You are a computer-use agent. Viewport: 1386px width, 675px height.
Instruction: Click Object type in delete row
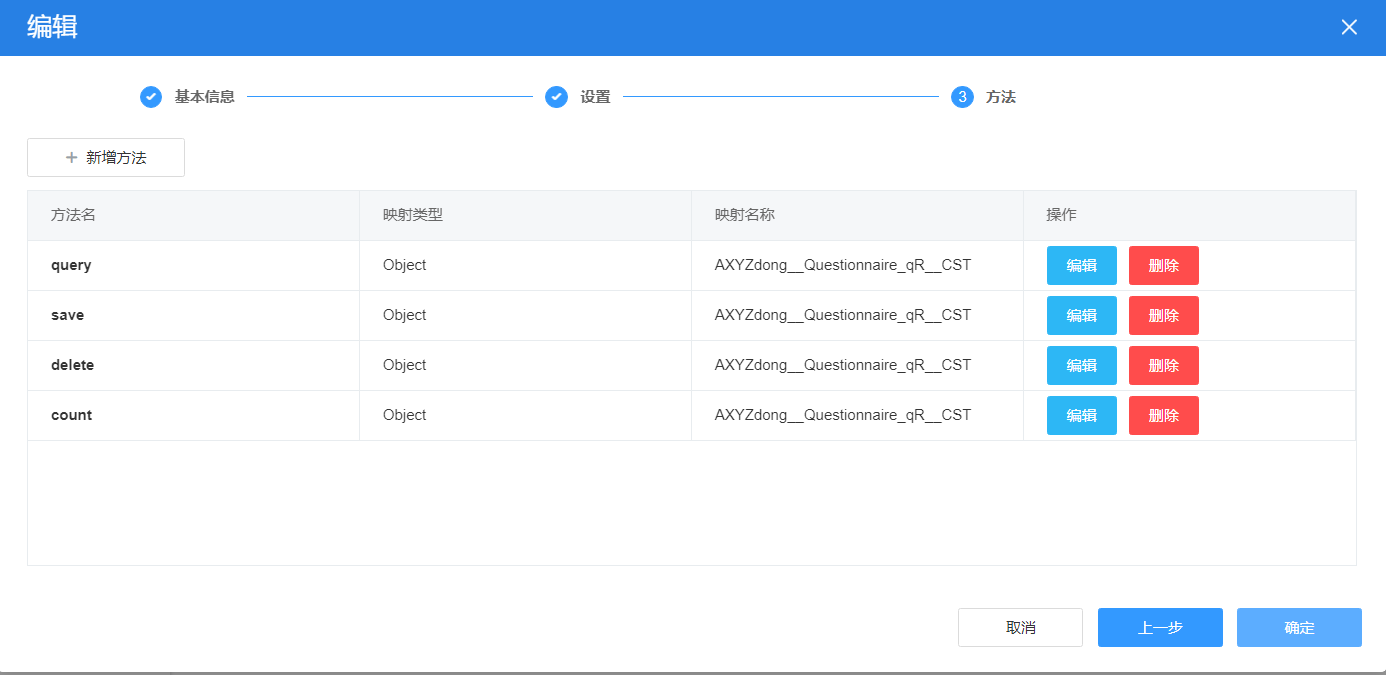tap(404, 365)
